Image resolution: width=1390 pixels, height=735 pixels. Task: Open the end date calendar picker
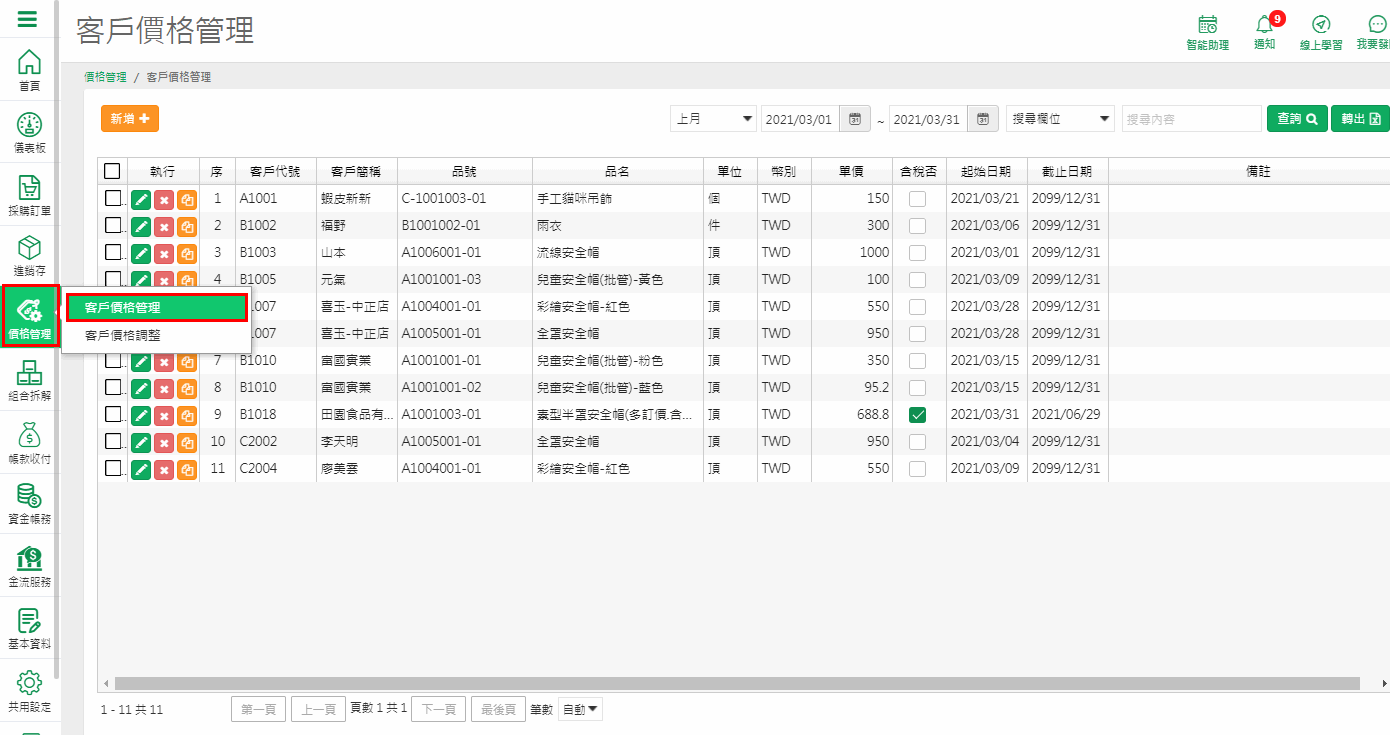click(983, 119)
